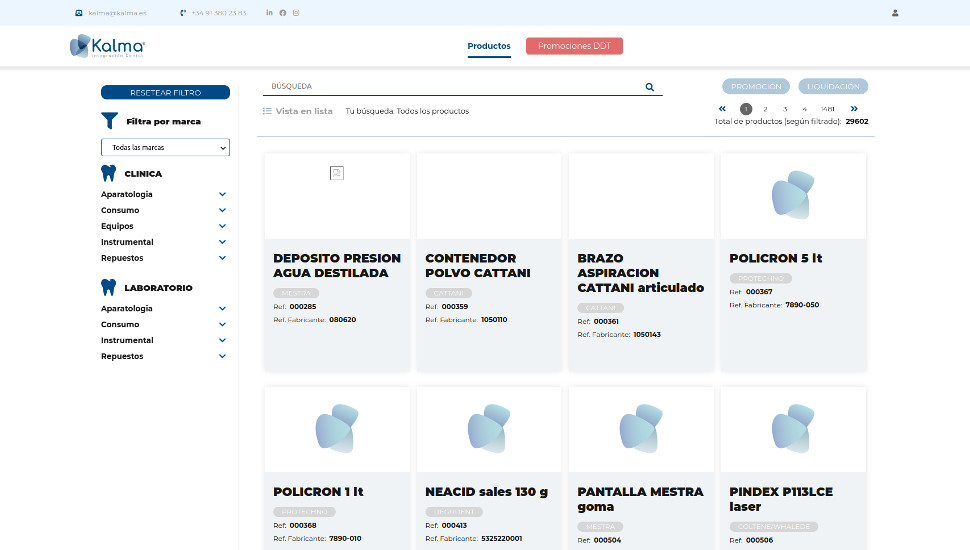Viewport: 970px width, 550px height.
Task: Open the Todas las marcas dropdown
Action: coord(165,147)
